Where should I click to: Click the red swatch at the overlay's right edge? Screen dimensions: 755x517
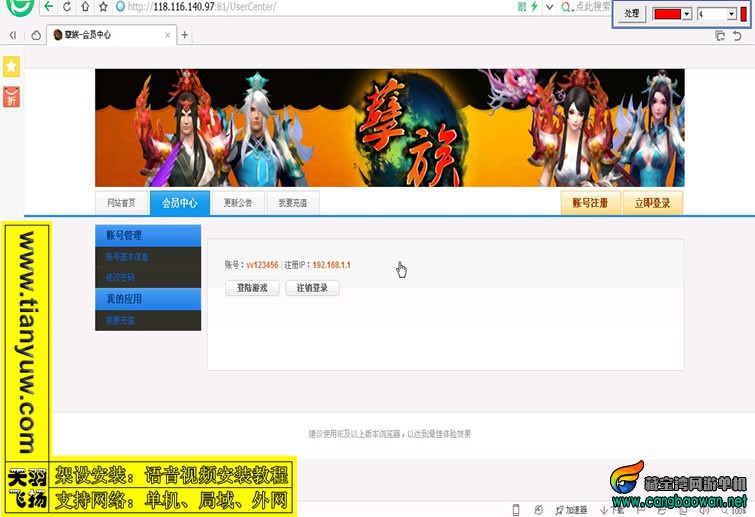743,13
